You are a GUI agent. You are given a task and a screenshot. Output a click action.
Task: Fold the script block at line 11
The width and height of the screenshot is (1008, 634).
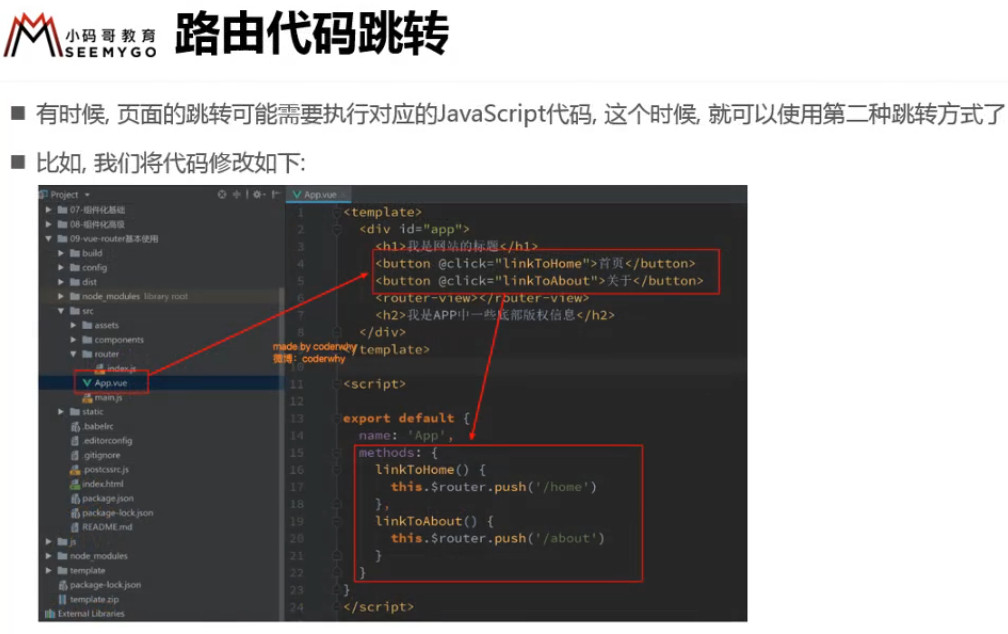[337, 384]
